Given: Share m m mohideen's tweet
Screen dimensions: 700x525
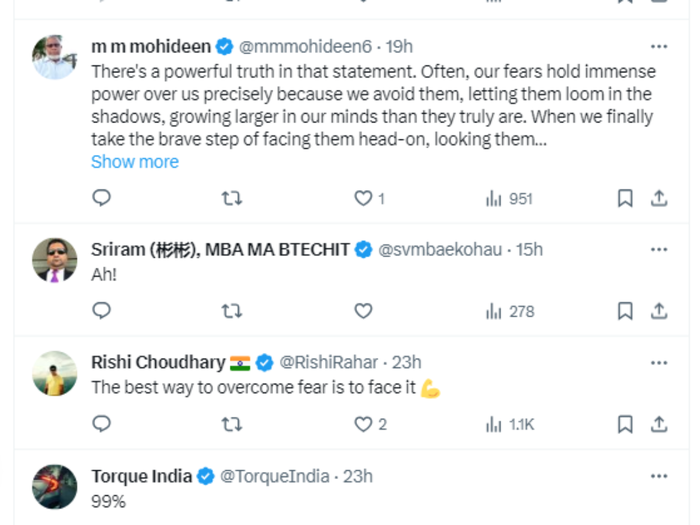Looking at the screenshot, I should click(659, 199).
